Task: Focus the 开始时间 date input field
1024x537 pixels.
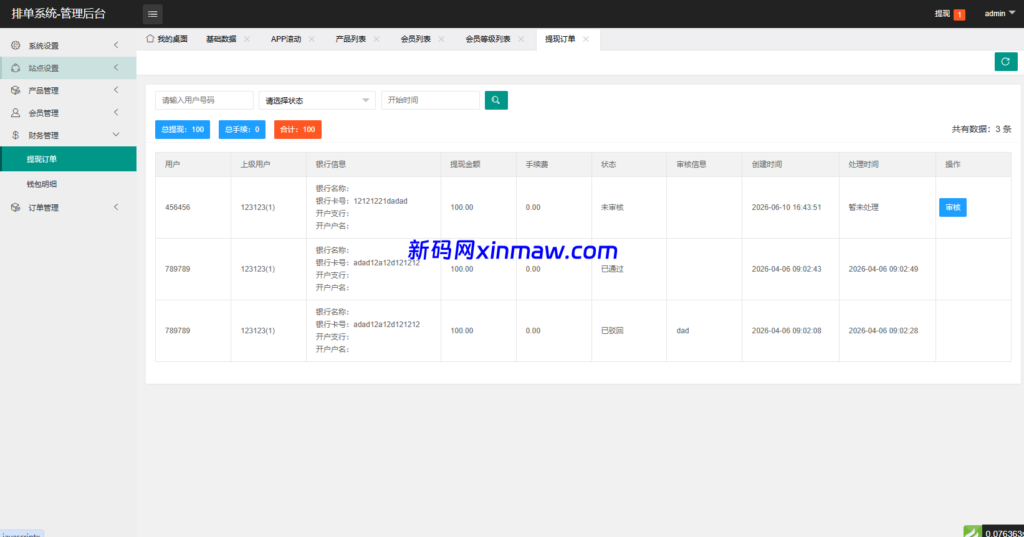Action: coord(430,100)
